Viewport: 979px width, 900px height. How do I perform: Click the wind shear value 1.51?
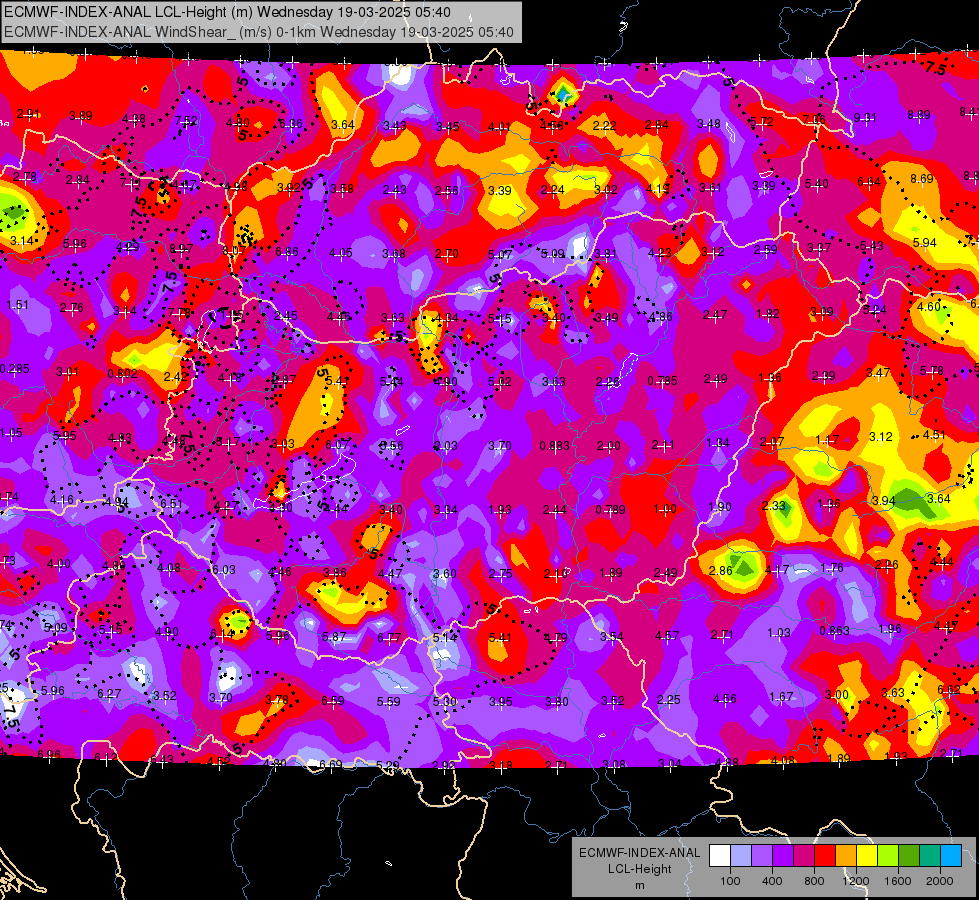click(x=17, y=305)
